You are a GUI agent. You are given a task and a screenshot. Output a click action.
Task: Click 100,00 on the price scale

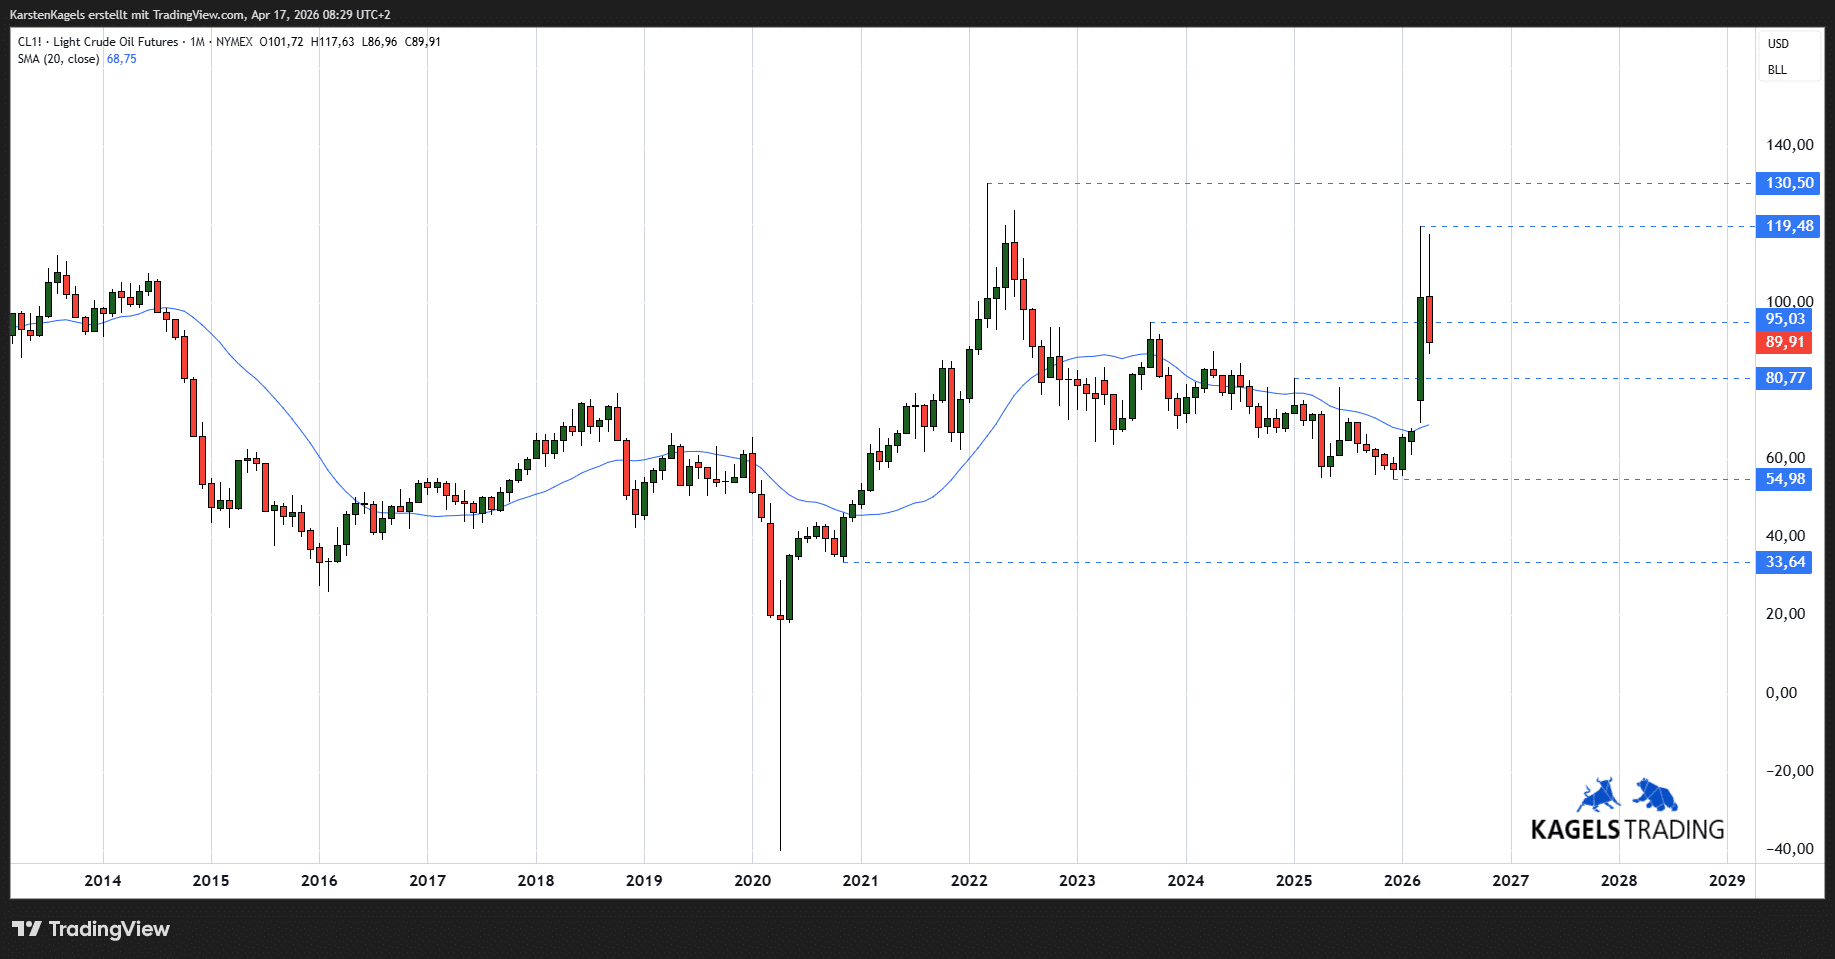click(1789, 301)
